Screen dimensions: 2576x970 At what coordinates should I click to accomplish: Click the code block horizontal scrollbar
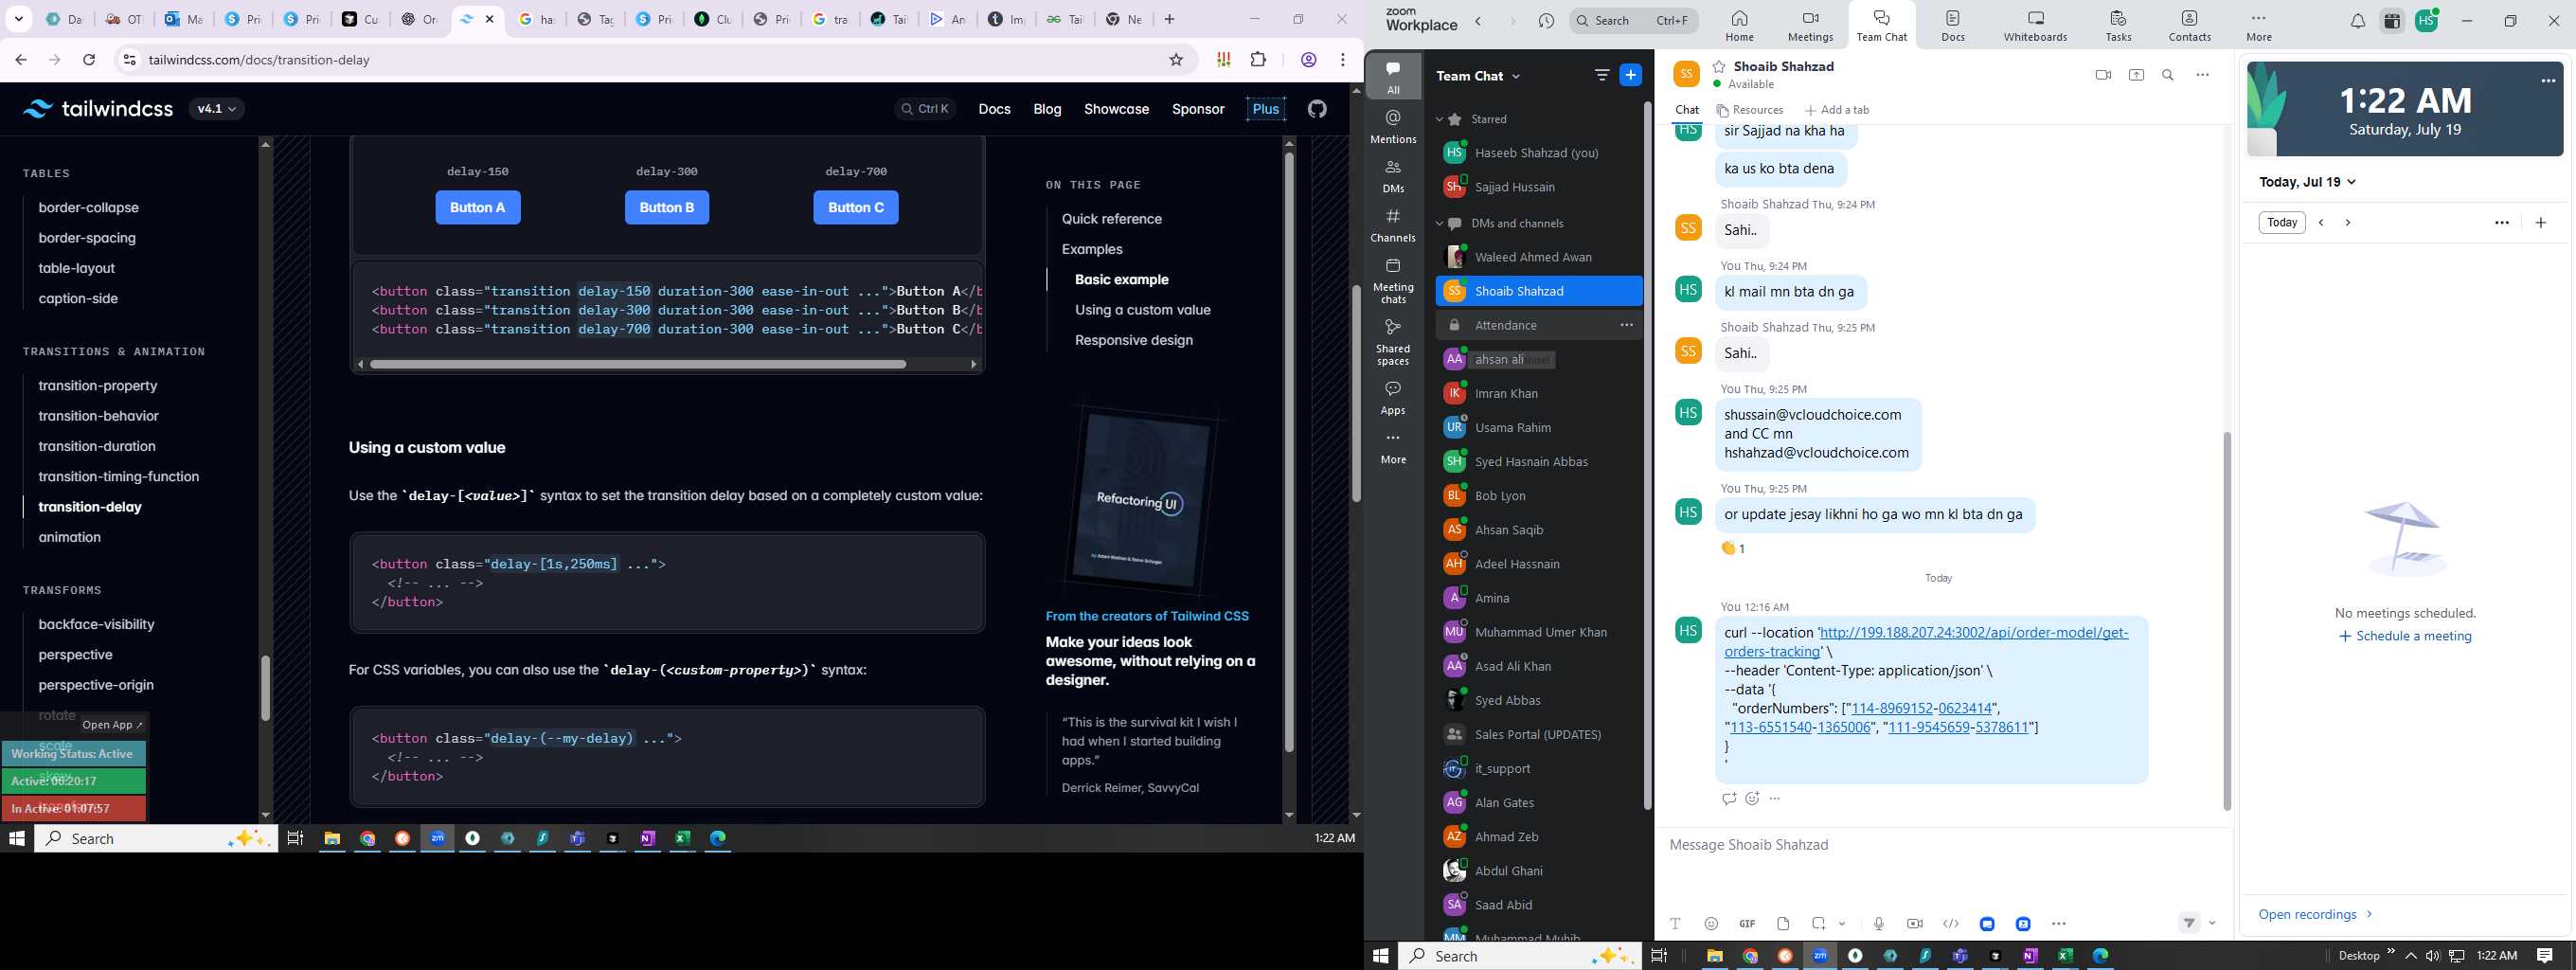click(638, 364)
